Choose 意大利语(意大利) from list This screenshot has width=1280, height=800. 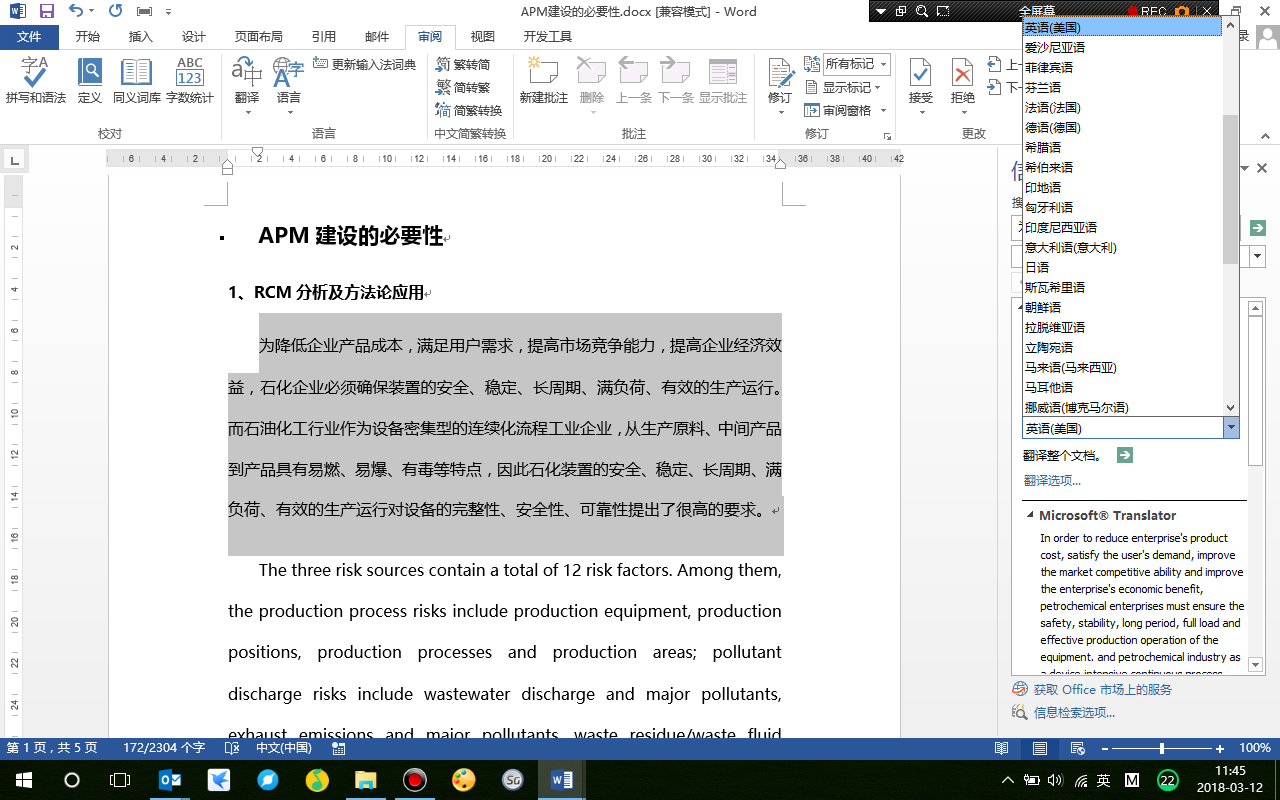pyautogui.click(x=1122, y=247)
